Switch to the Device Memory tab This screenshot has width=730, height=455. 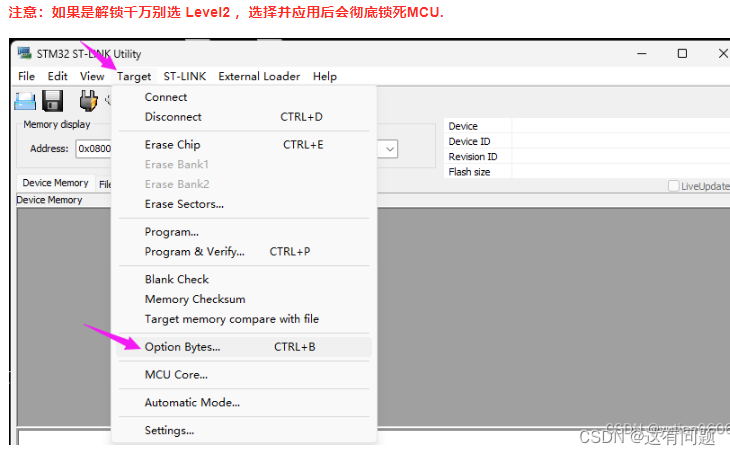click(x=55, y=183)
